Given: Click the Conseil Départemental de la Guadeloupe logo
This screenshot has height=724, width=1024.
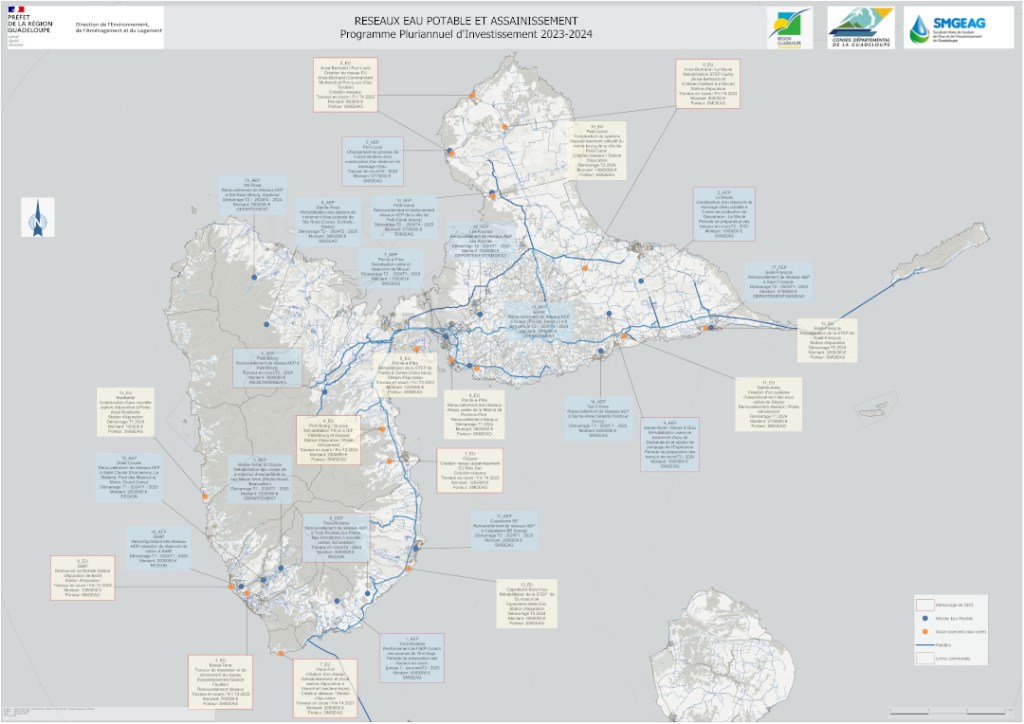Looking at the screenshot, I should 860,28.
